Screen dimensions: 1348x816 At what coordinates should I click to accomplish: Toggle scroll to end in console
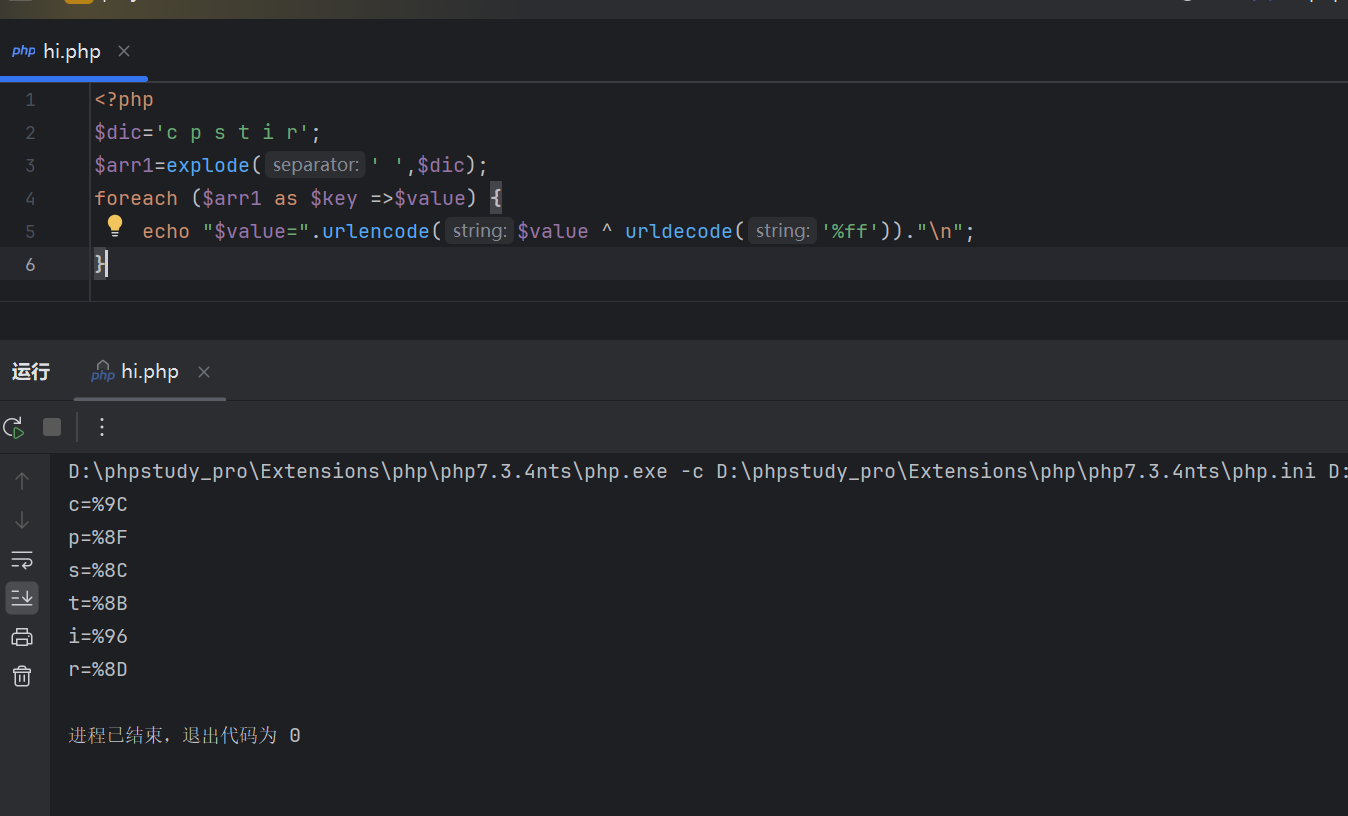[x=22, y=598]
